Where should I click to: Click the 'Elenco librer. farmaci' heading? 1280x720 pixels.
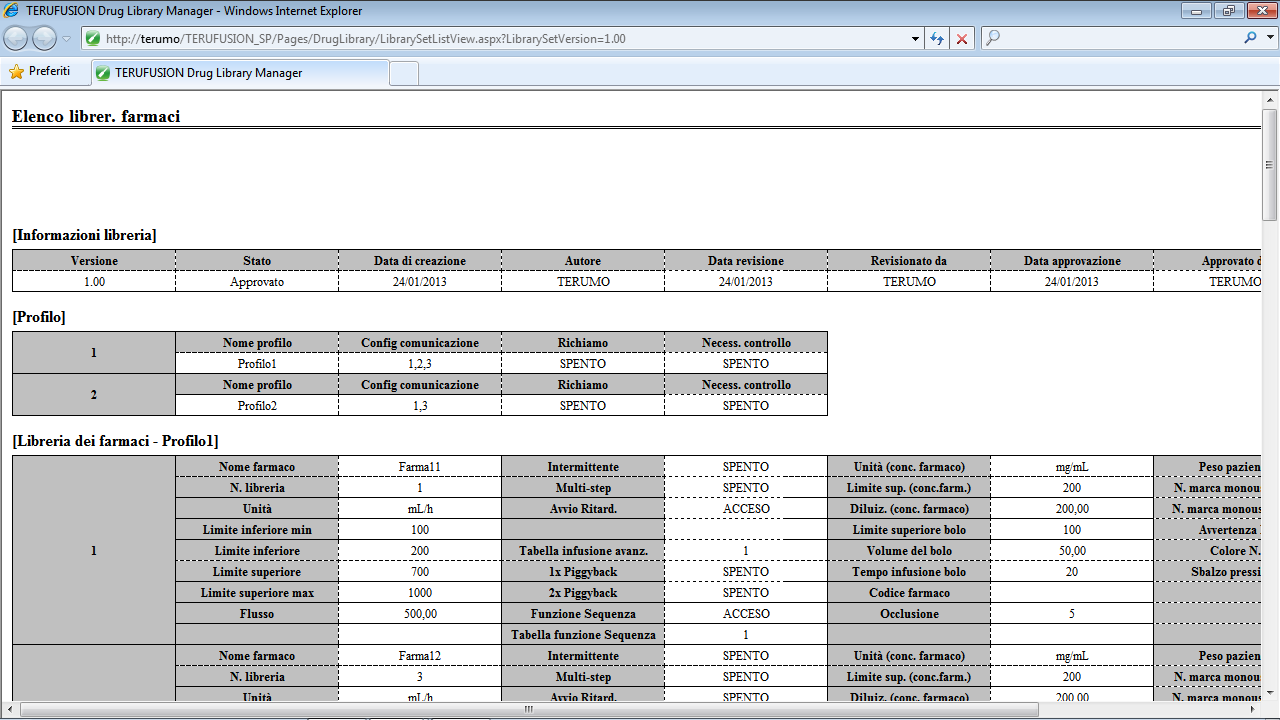click(x=96, y=117)
